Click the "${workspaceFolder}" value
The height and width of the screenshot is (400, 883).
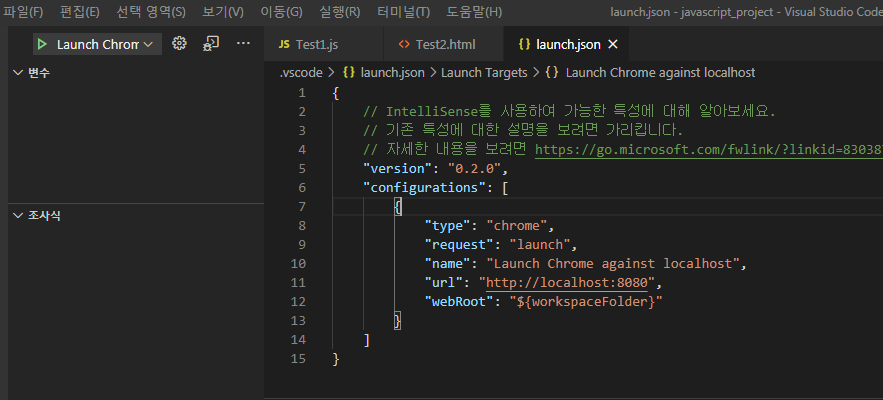tap(586, 301)
